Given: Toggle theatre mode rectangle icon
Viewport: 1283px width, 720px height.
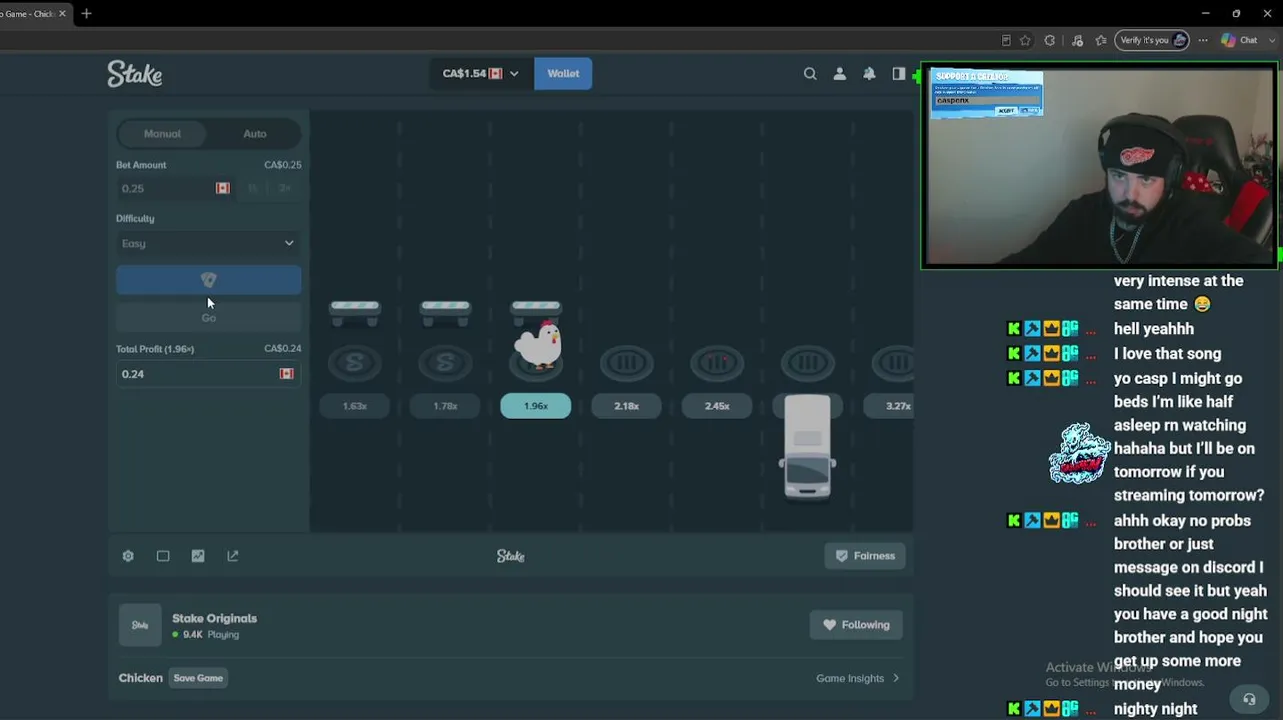Looking at the screenshot, I should [163, 556].
